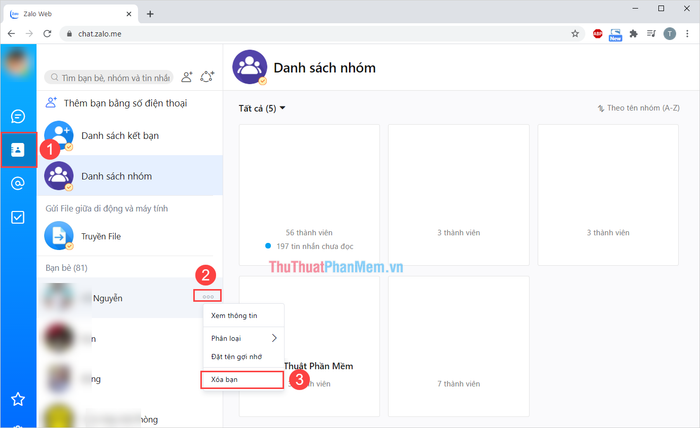
Task: Open the group card with 7 thành viên
Action: (459, 346)
